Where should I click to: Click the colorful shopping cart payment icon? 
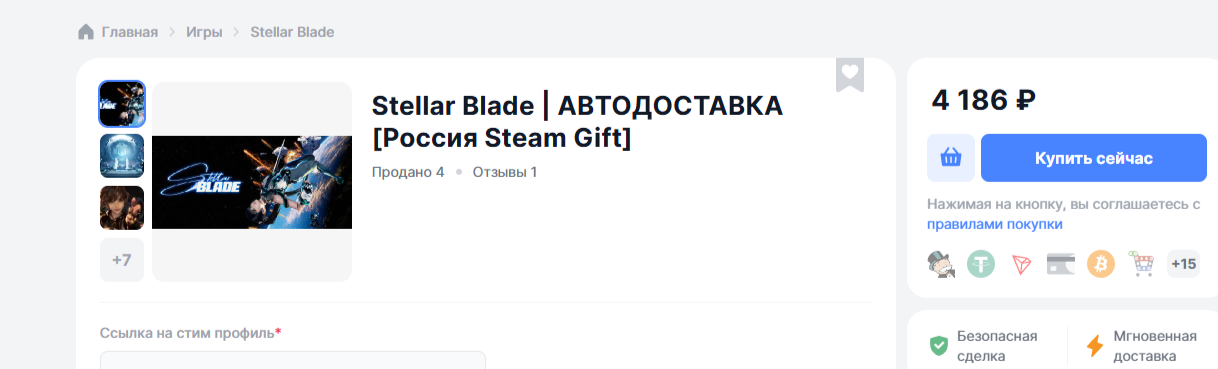[1141, 264]
